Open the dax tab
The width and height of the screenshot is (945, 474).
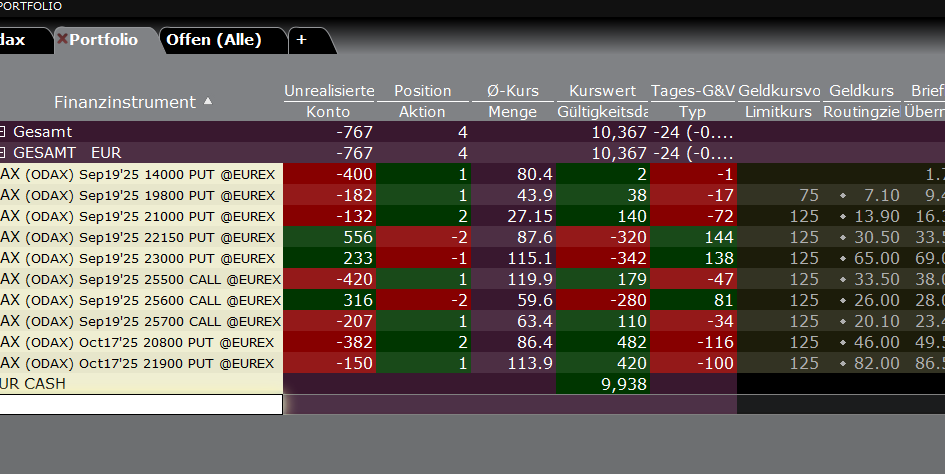point(14,40)
